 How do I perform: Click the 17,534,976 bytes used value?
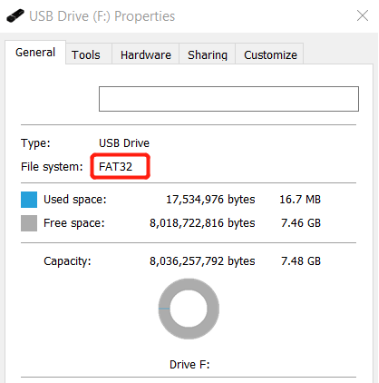(210, 199)
